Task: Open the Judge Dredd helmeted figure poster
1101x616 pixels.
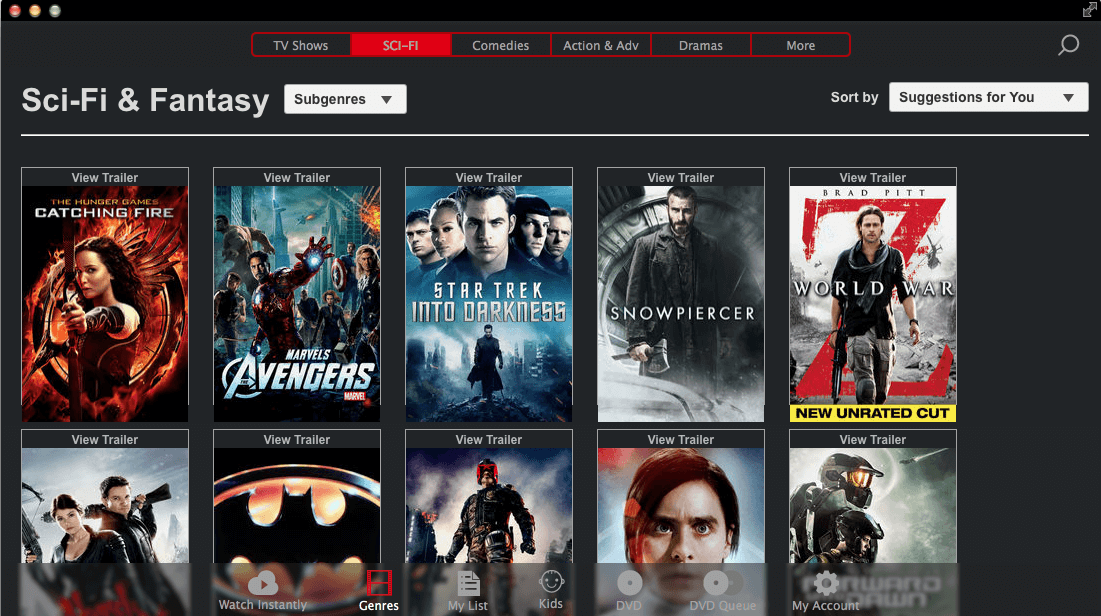Action: click(489, 505)
